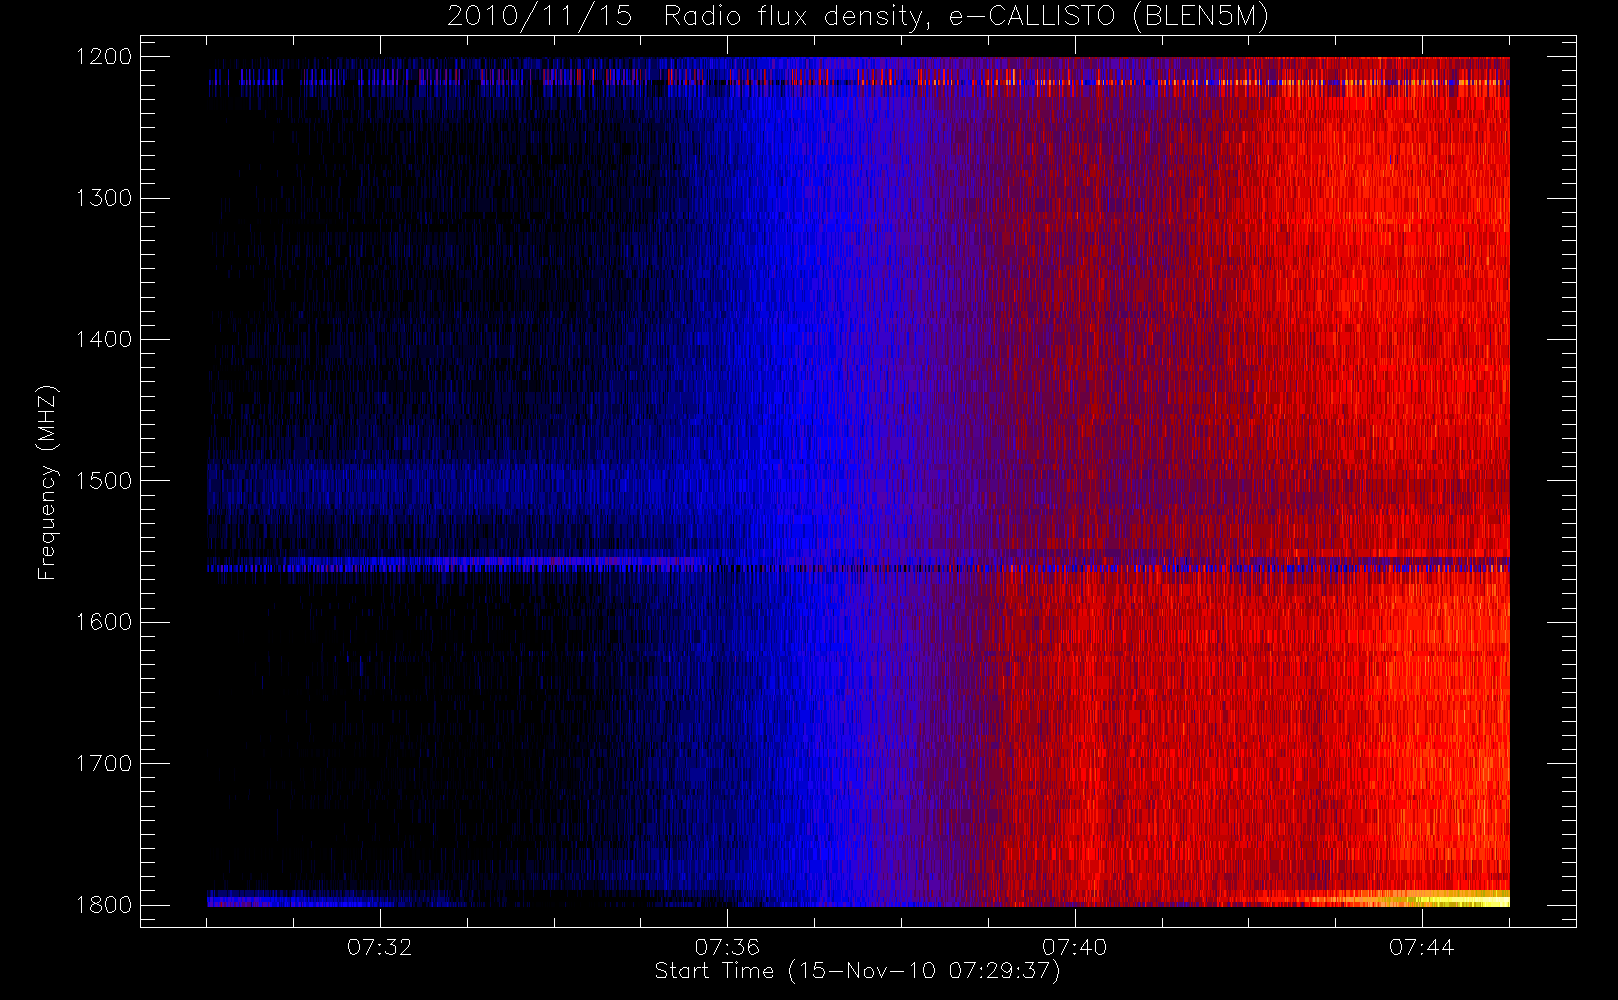This screenshot has width=1618, height=1000.
Task: Select the 1200 frequency tick label
Action: click(x=104, y=57)
